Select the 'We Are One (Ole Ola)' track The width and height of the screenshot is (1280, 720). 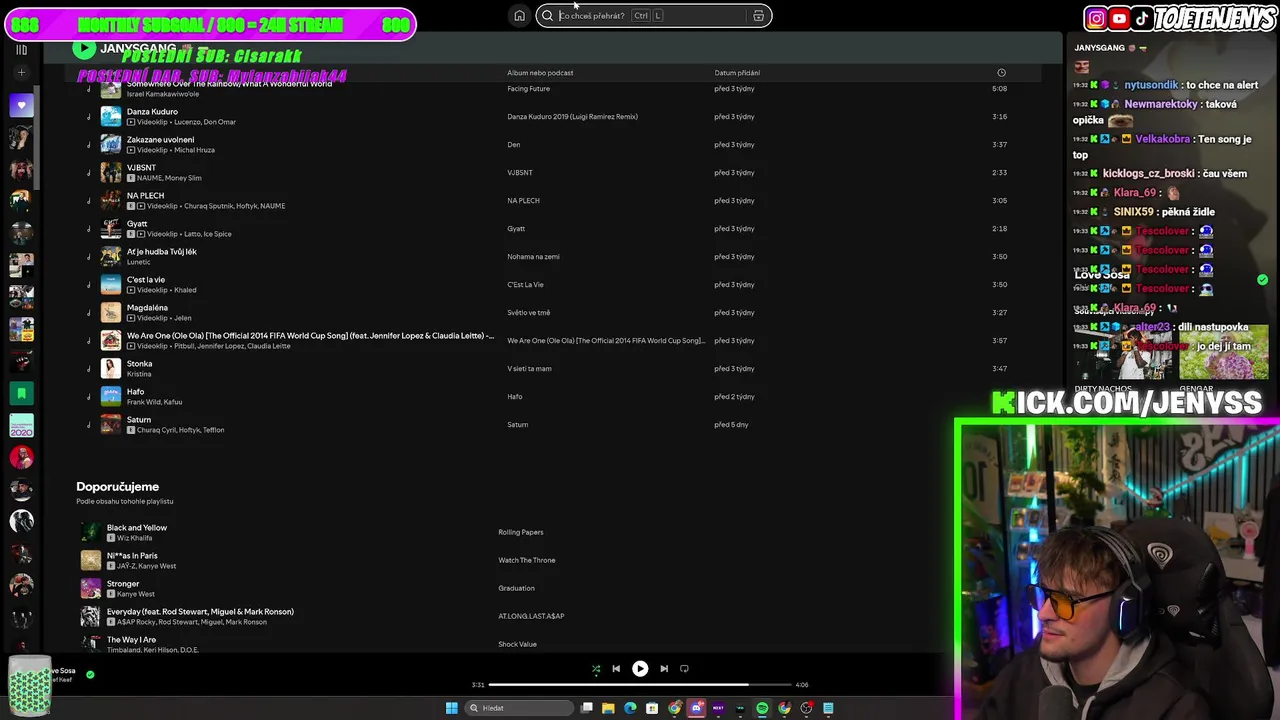310,336
